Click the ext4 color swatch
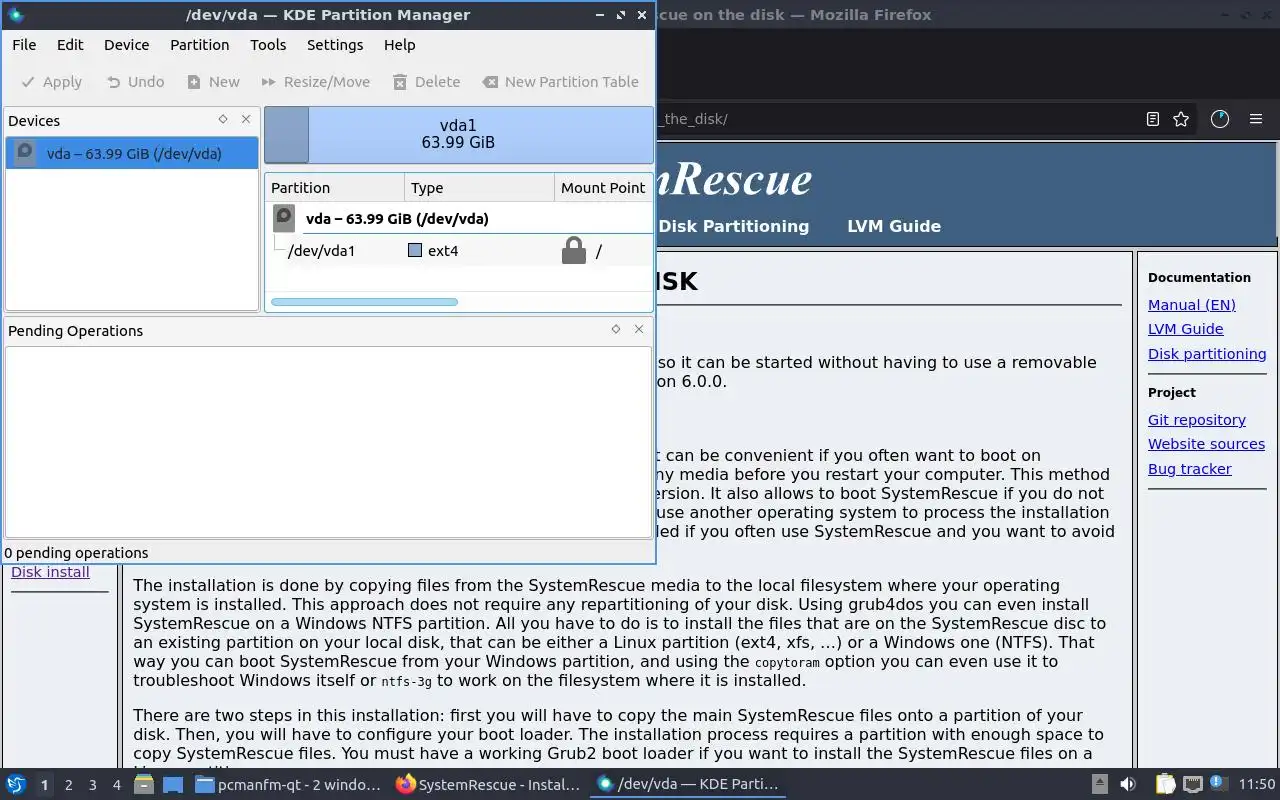 click(x=415, y=250)
